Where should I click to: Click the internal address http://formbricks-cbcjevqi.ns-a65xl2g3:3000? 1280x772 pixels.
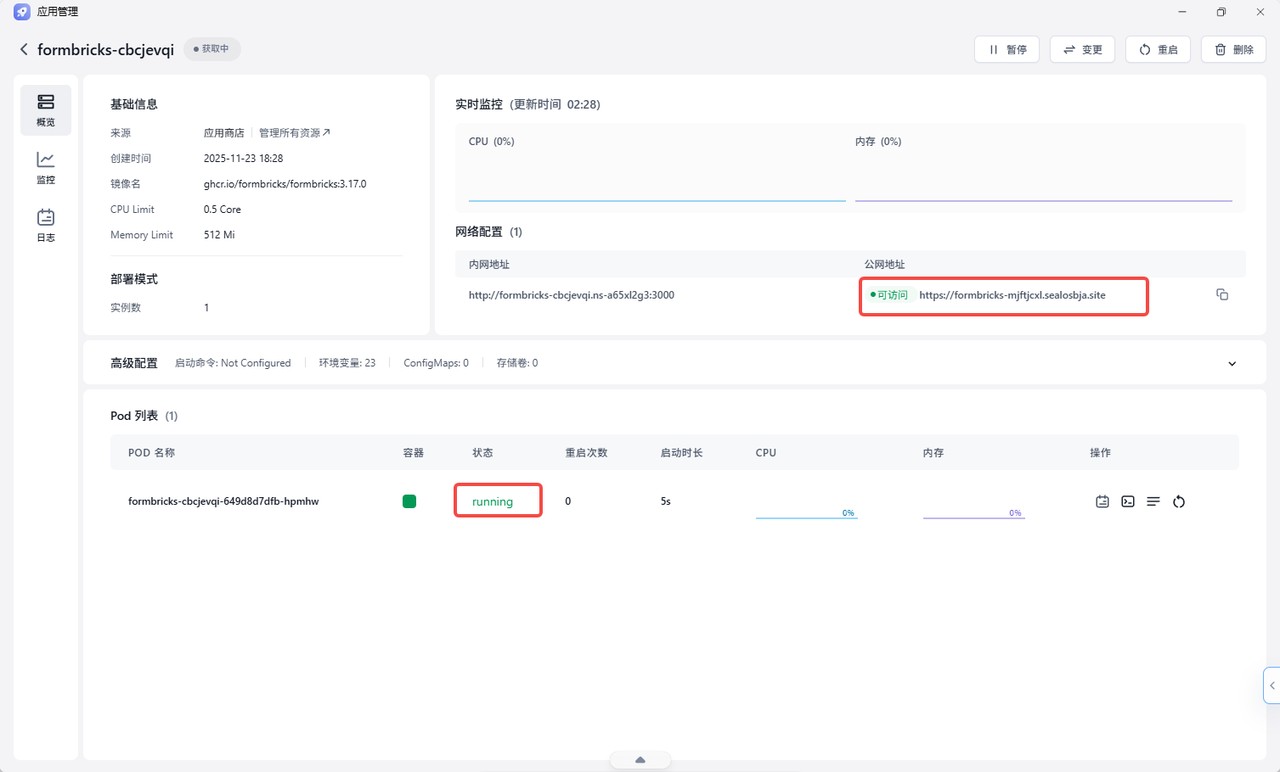pos(571,295)
